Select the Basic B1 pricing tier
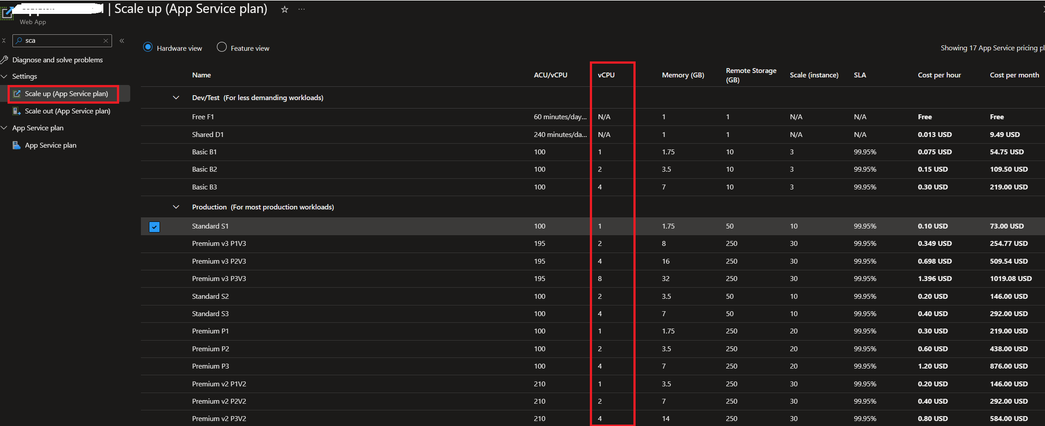 pos(204,152)
